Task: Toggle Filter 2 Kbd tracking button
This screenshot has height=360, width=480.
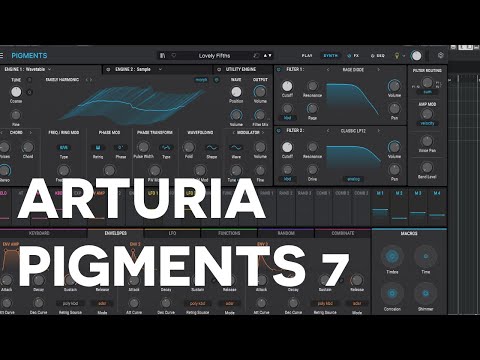Action: [287, 179]
